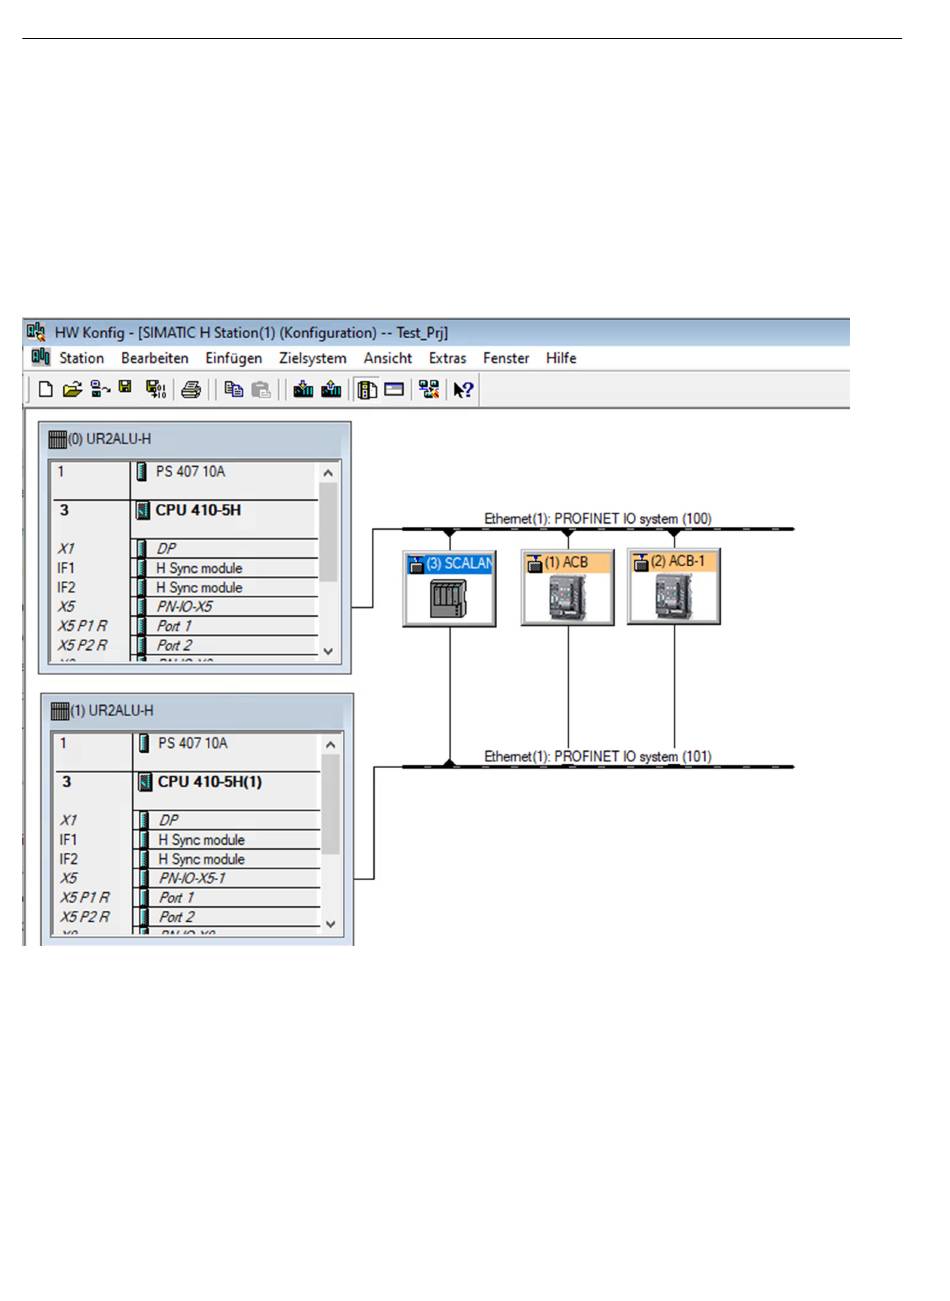Click the module icon beside PN-IO-X5-1
Image resolution: width=950 pixels, height=1301 pixels.
144,878
